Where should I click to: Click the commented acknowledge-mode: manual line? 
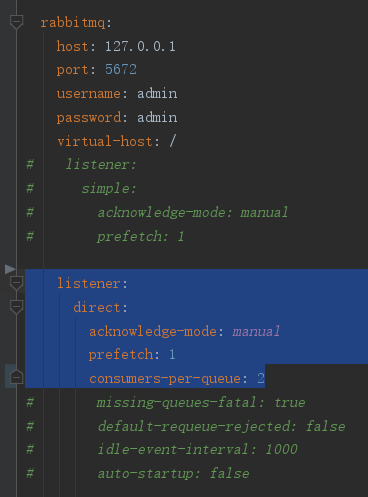193,212
